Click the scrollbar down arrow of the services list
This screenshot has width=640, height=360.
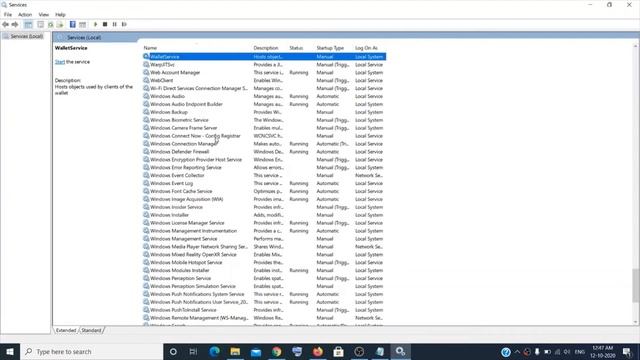tap(636, 322)
